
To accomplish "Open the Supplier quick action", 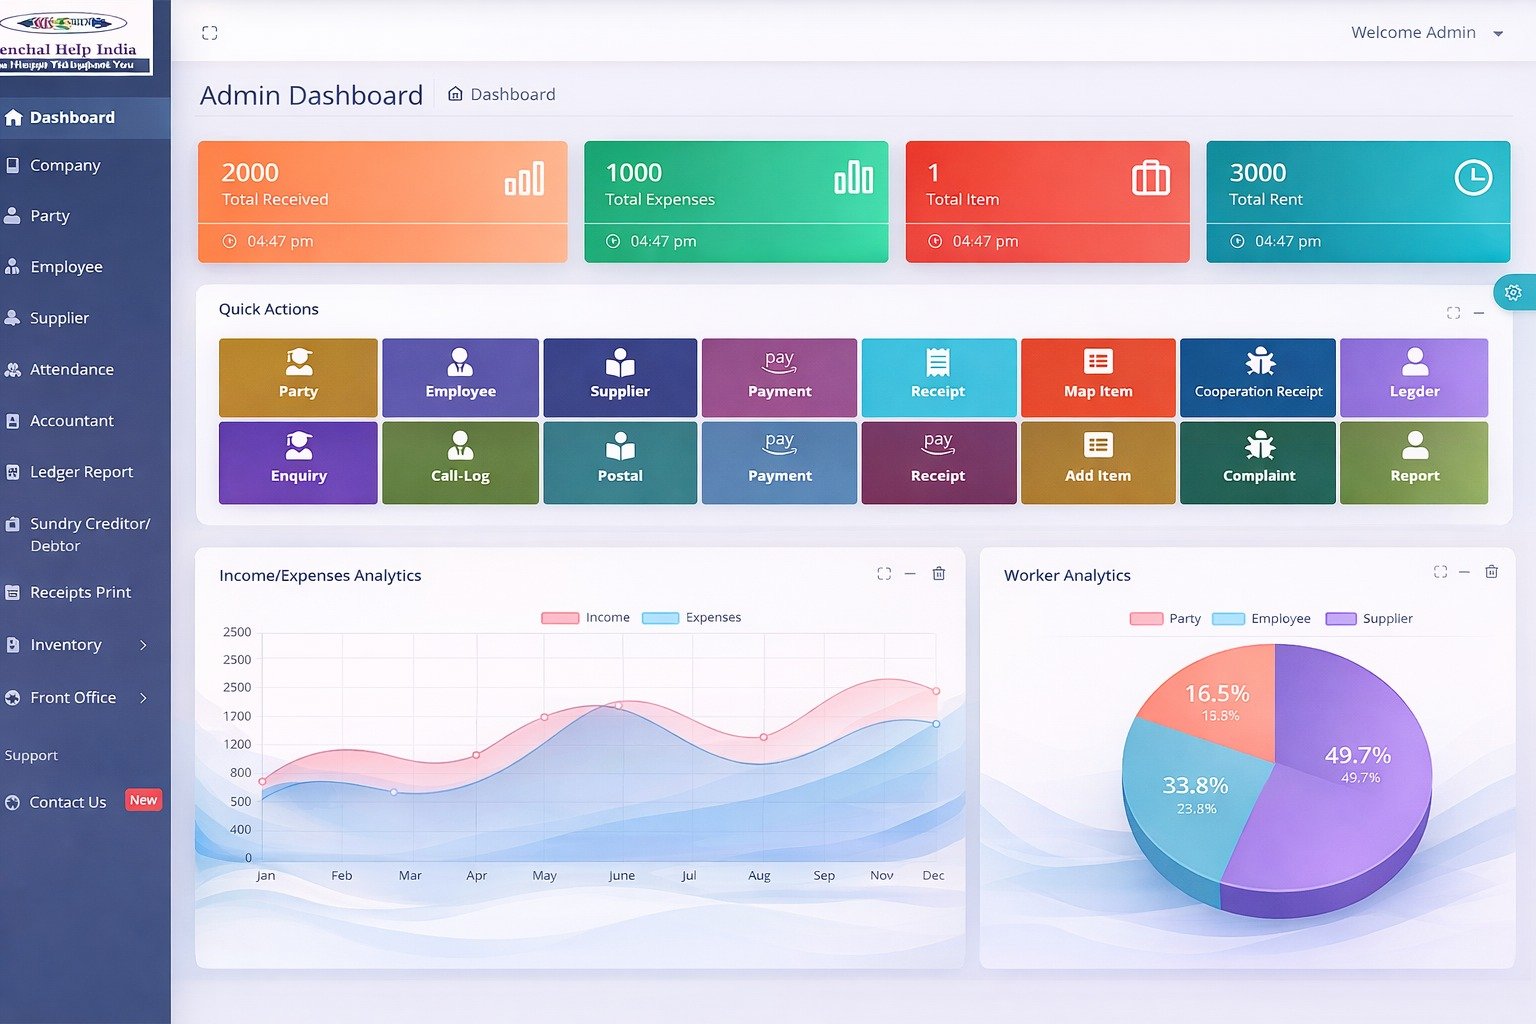I will (620, 377).
